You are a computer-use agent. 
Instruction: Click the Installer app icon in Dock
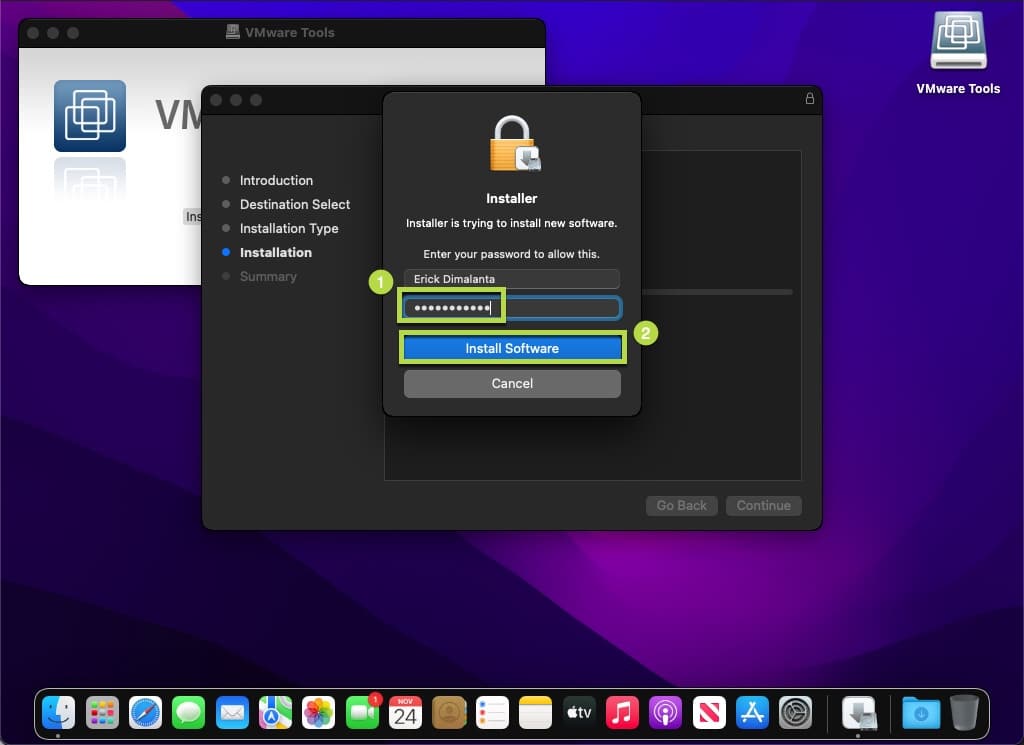(x=858, y=712)
